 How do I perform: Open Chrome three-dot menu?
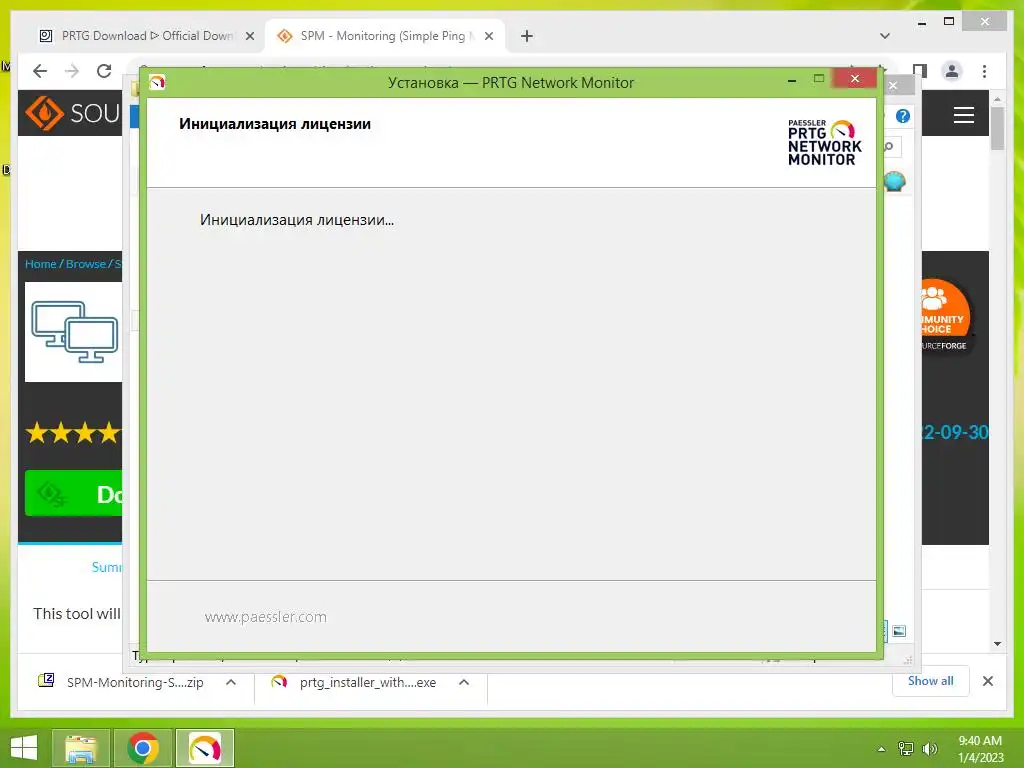tap(984, 71)
